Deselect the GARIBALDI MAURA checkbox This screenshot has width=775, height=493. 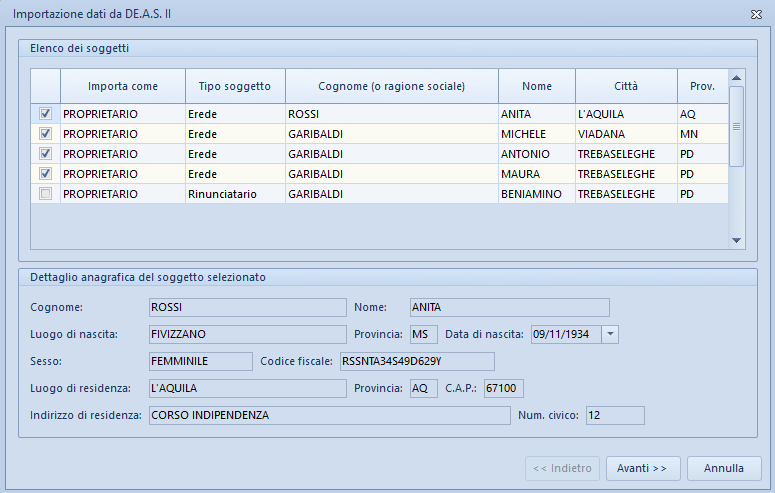point(45,174)
